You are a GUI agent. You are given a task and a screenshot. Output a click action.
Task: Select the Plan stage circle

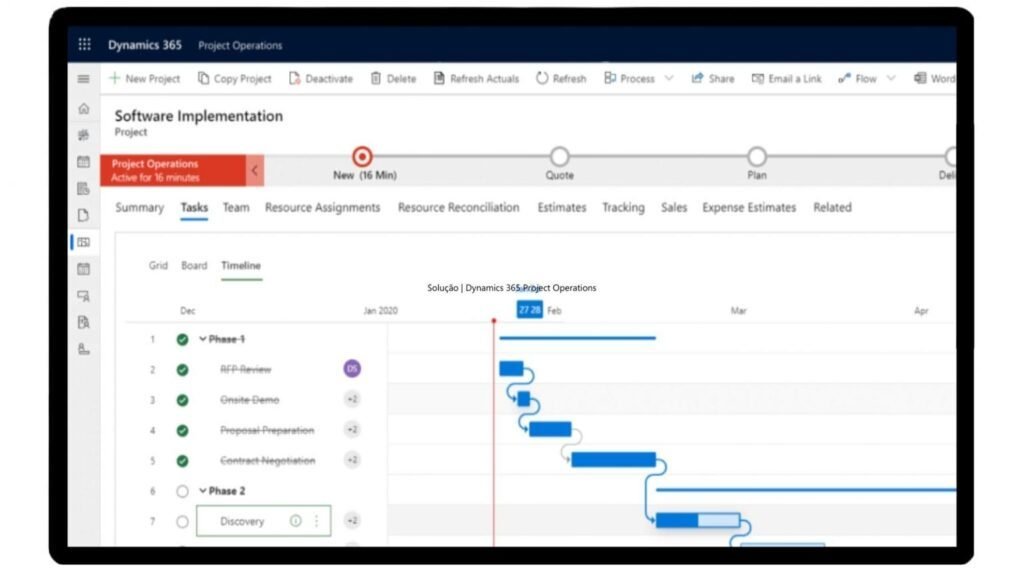(757, 157)
